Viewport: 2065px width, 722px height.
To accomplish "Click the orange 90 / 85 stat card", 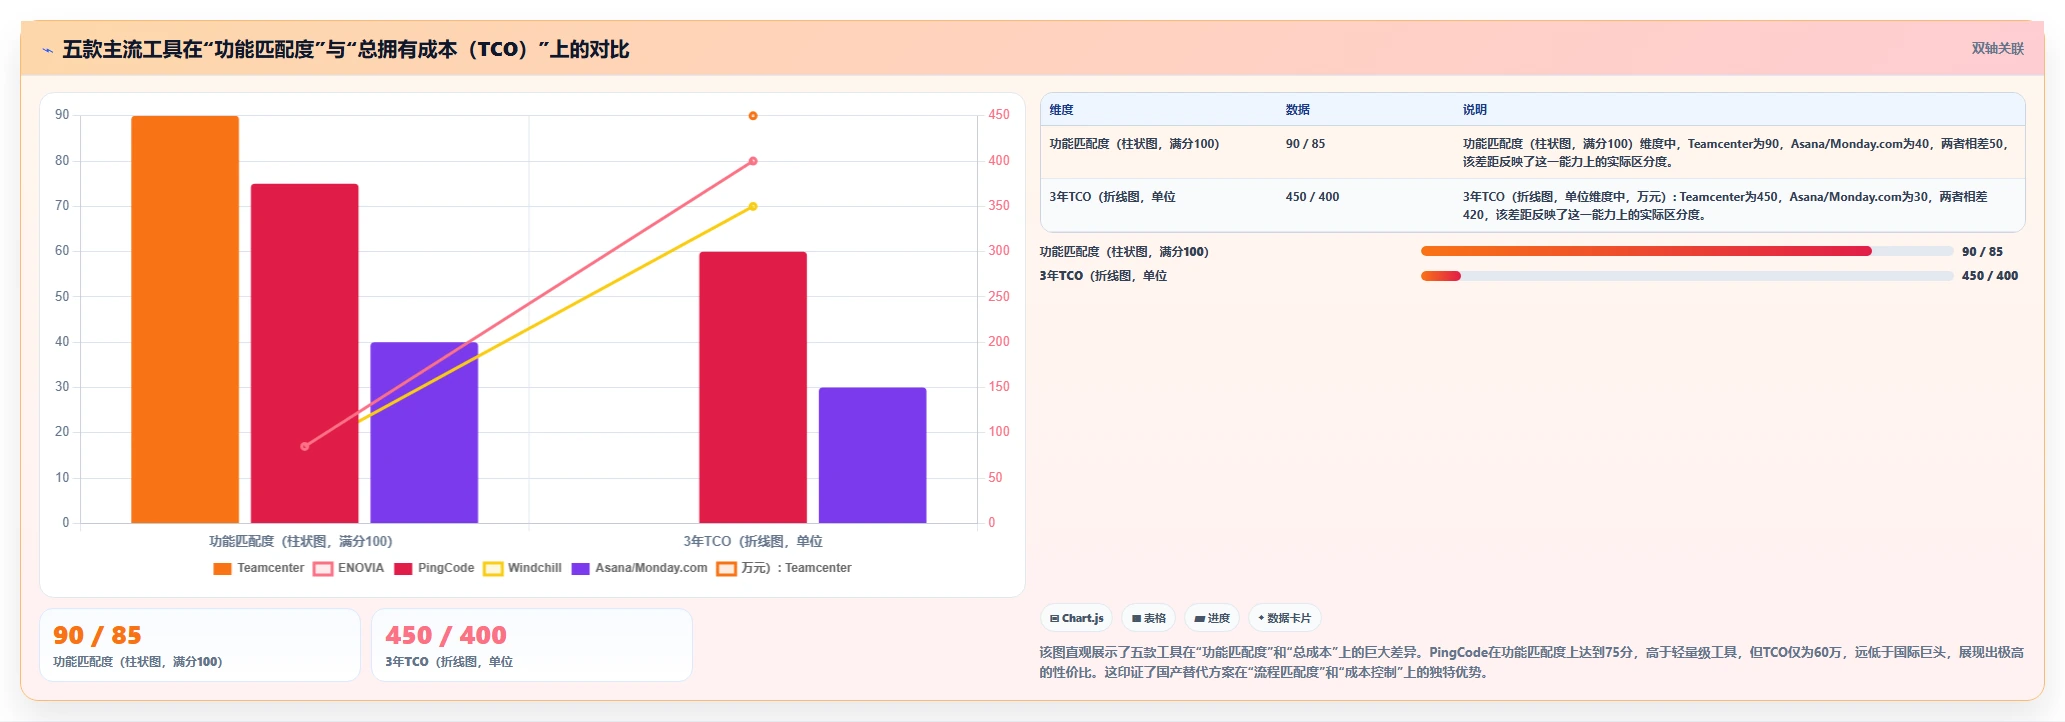I will coord(200,645).
